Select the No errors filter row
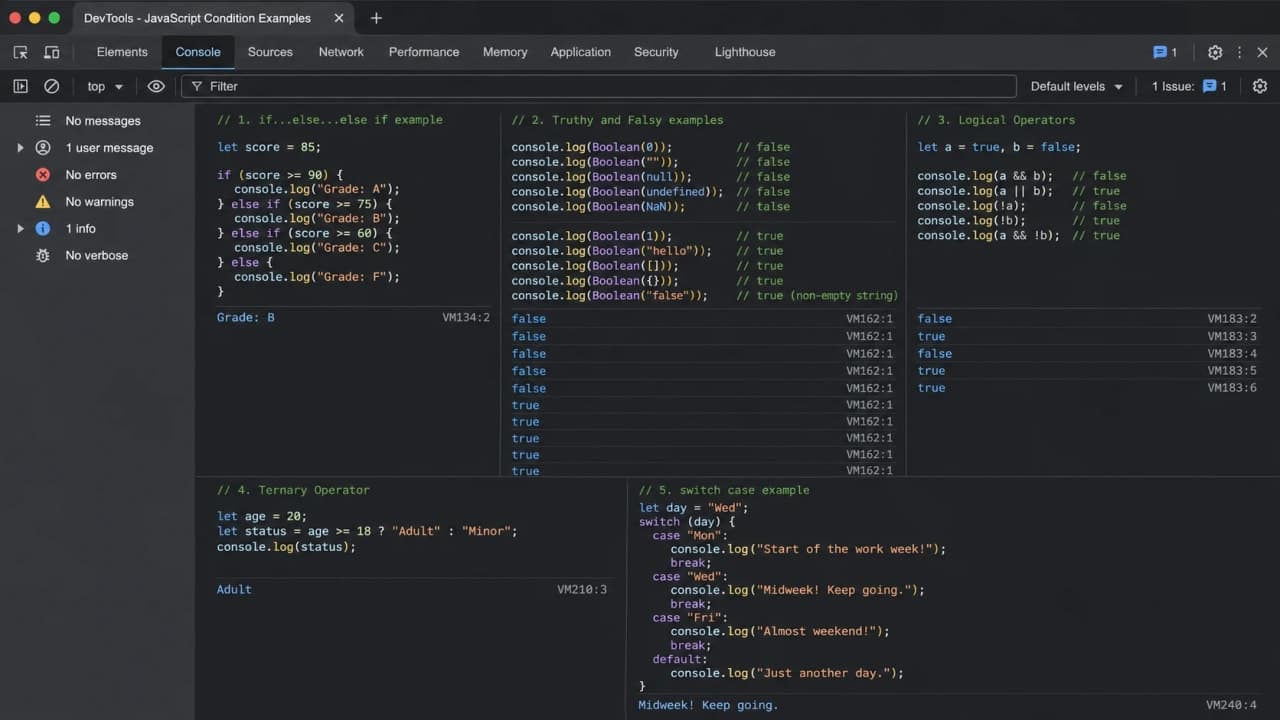1280x720 pixels. 97,174
